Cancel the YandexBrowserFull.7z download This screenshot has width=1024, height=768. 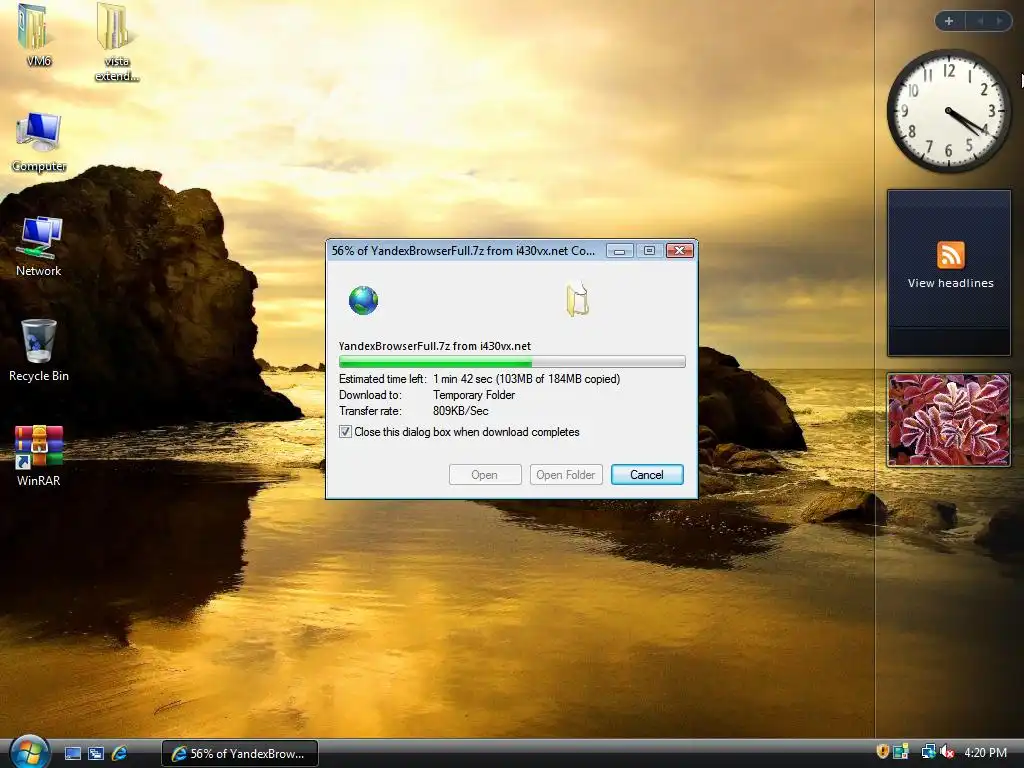[x=647, y=475]
